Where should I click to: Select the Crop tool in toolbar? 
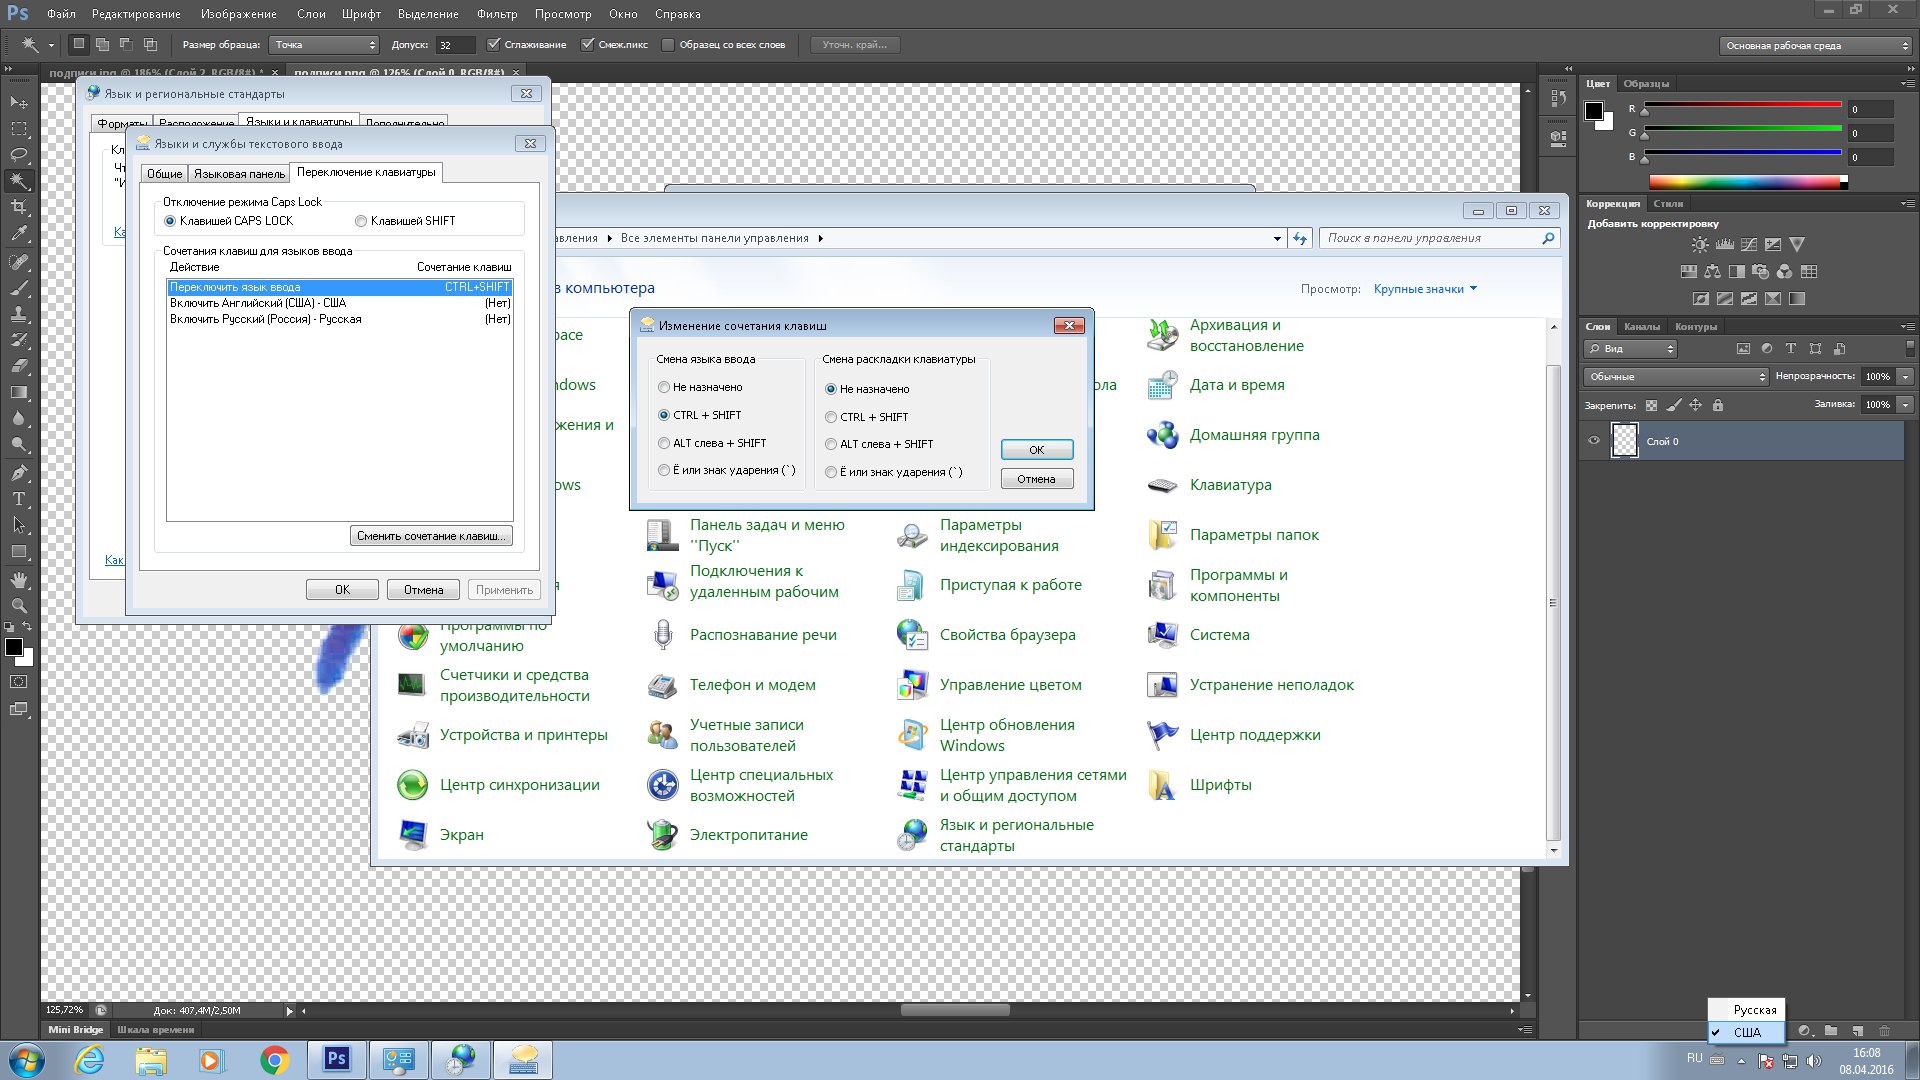click(19, 207)
